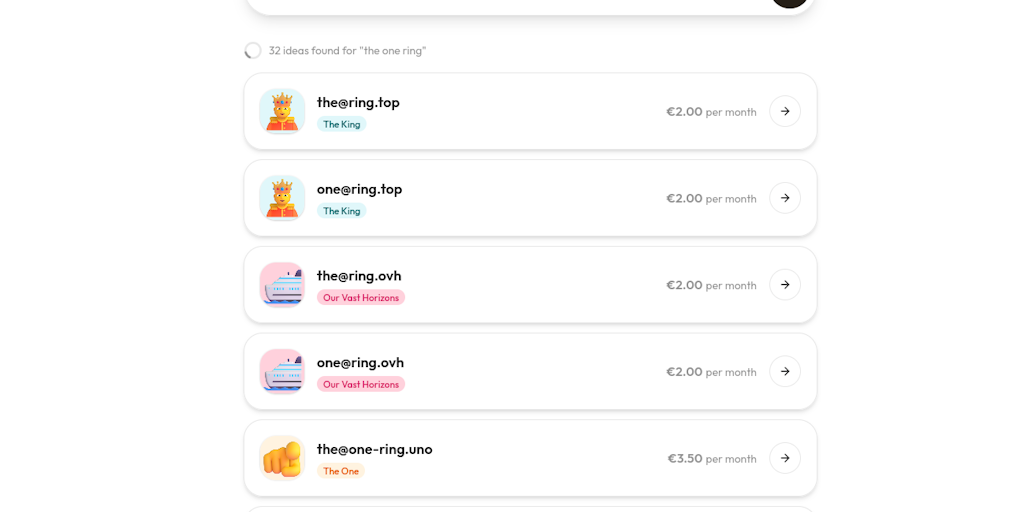Click the loading spinner beside the results count

[253, 50]
